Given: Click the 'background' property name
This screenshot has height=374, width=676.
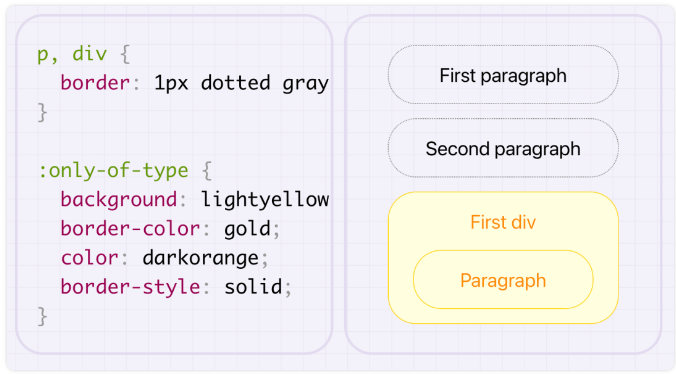Looking at the screenshot, I should pos(119,200).
